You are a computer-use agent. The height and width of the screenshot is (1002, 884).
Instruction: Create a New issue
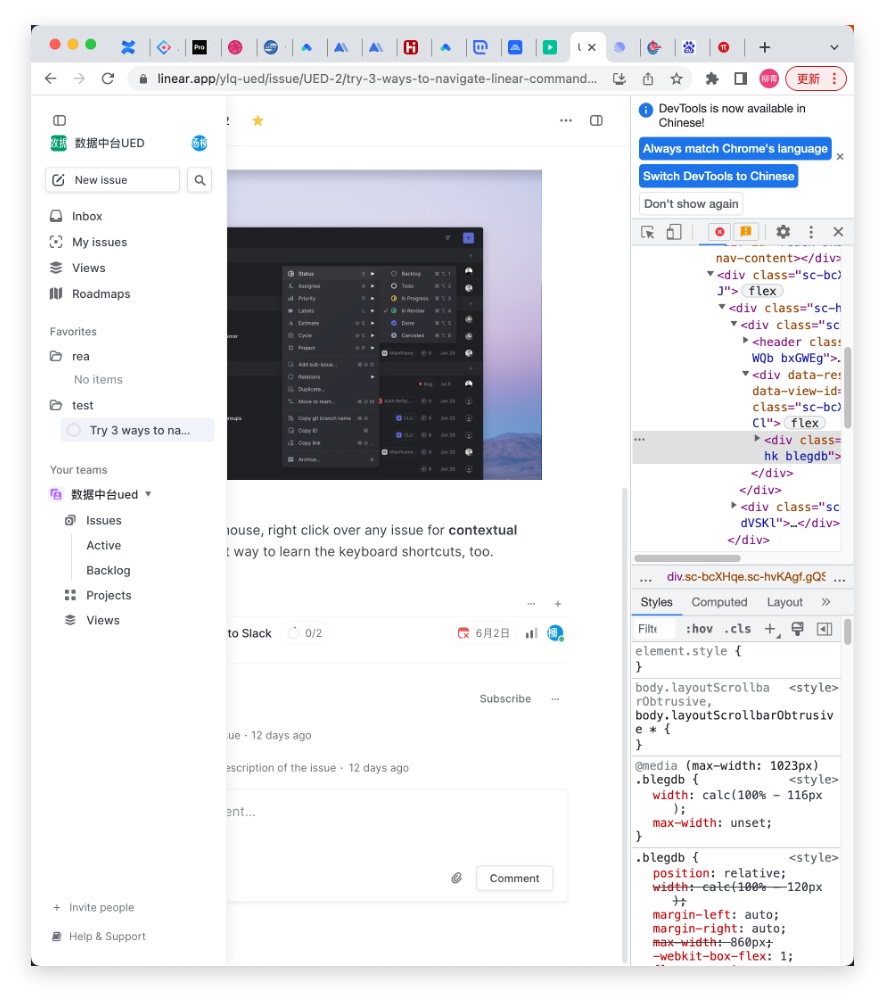[x=112, y=180]
